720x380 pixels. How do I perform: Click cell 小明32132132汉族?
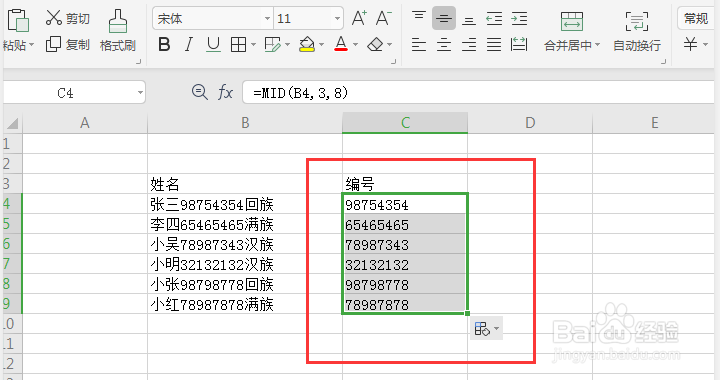pyautogui.click(x=245, y=264)
